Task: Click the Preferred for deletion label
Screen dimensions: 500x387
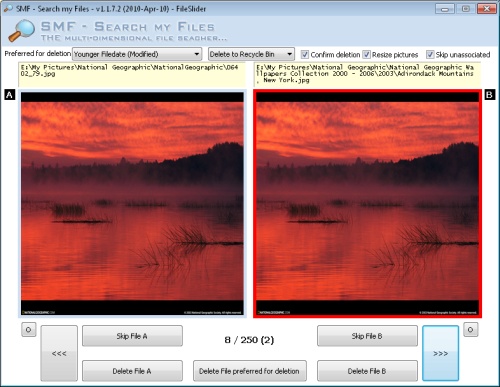Action: [38, 54]
